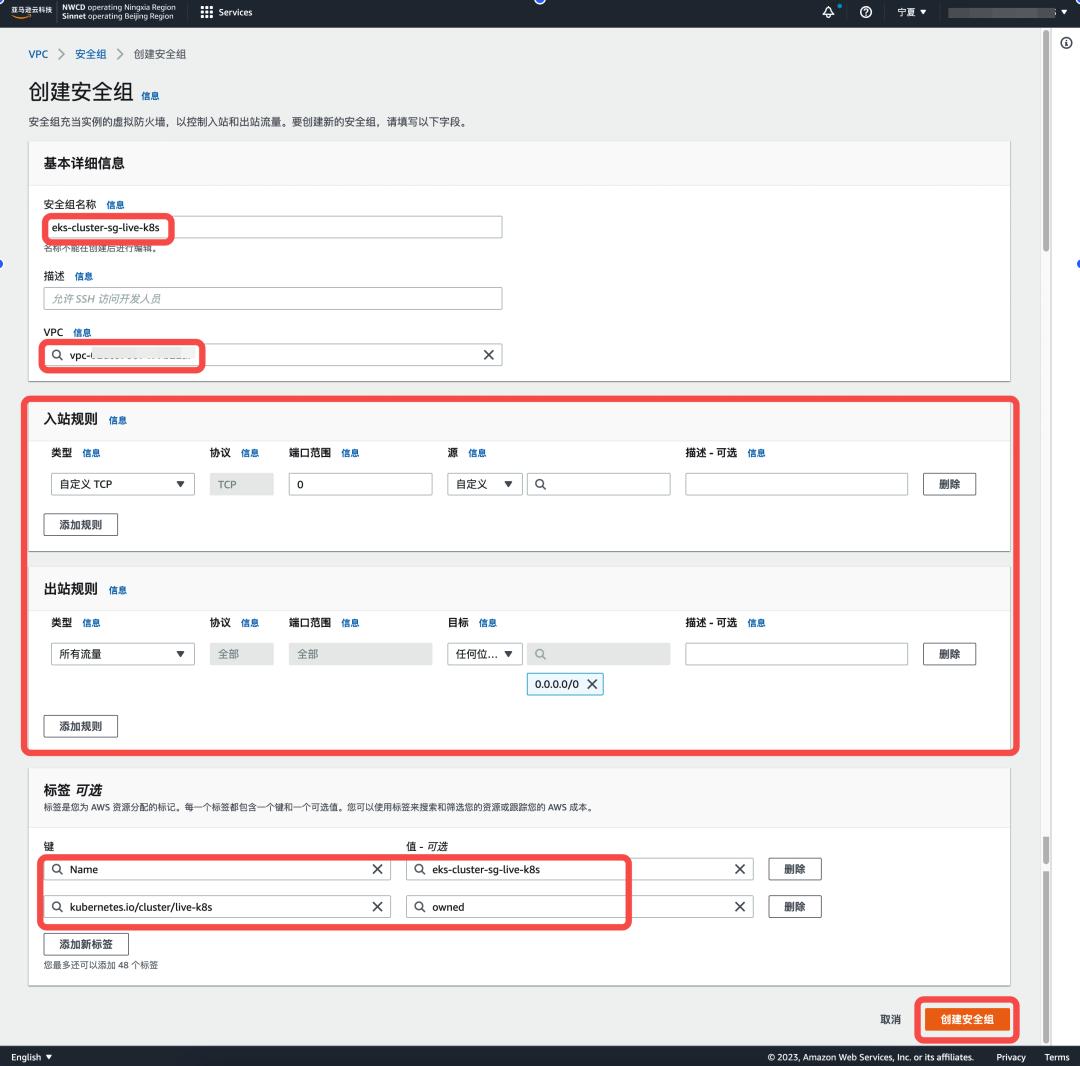Clear the VPC field with X icon
The image size is (1080, 1066).
coord(488,355)
